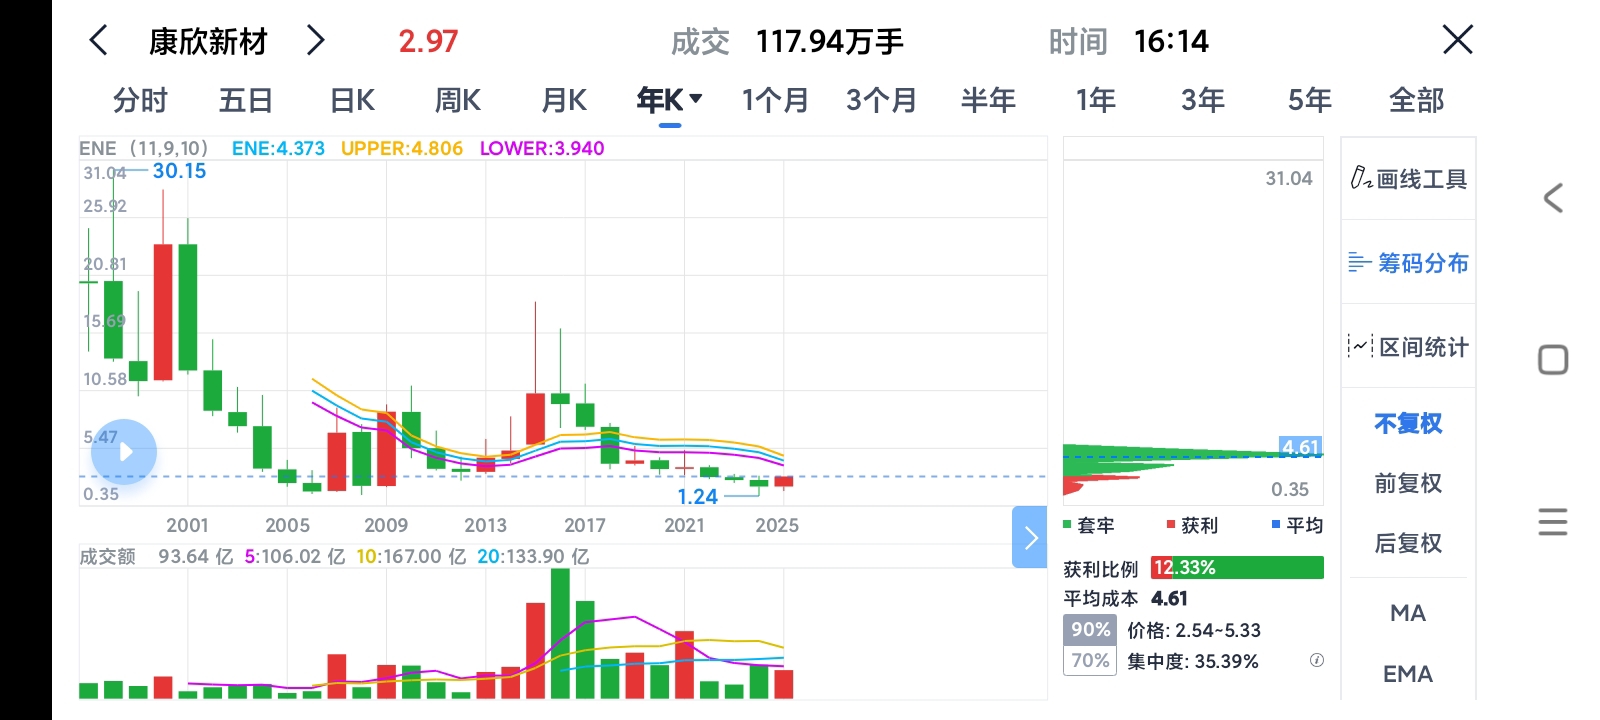This screenshot has height=720, width=1600.
Task: Select the 3个月 range
Action: [x=882, y=100]
